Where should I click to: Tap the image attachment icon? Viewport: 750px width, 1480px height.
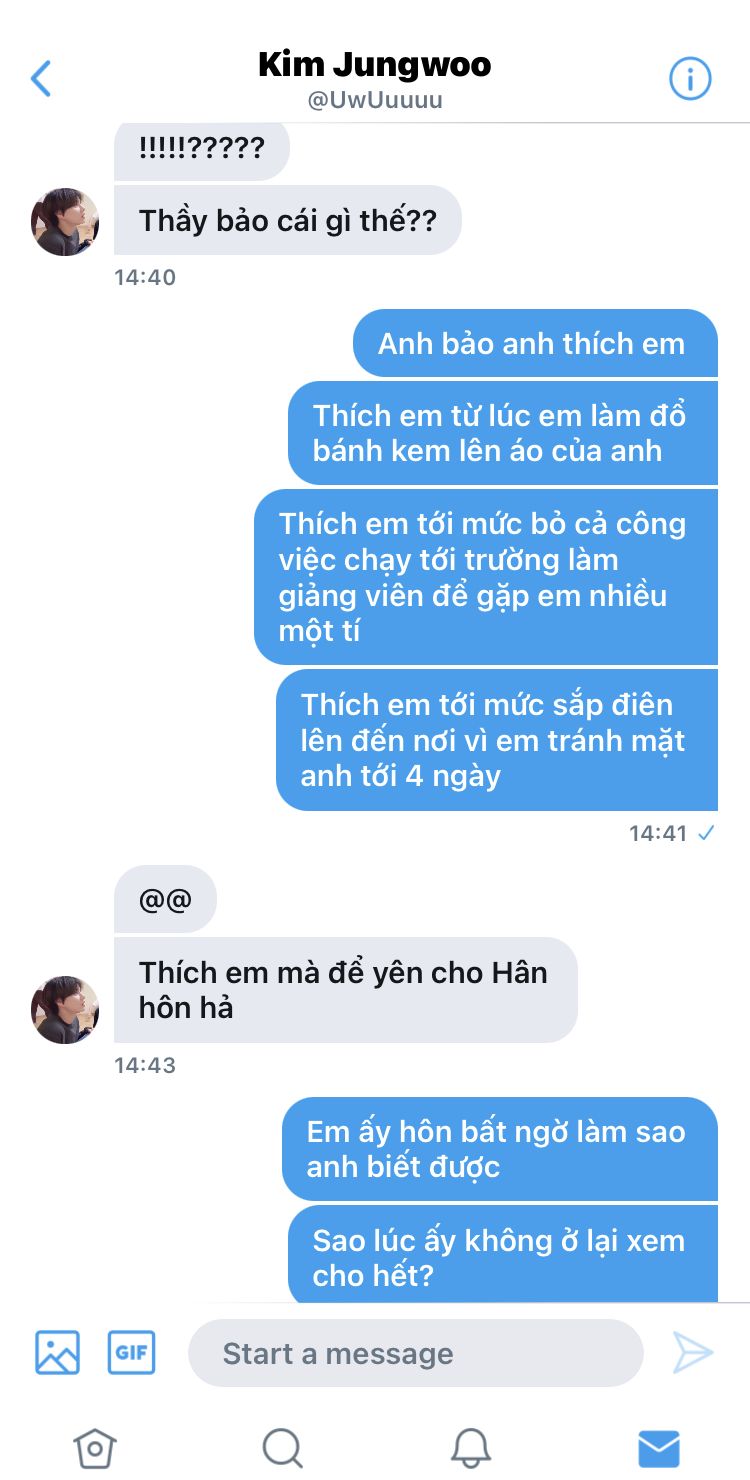click(x=57, y=1353)
